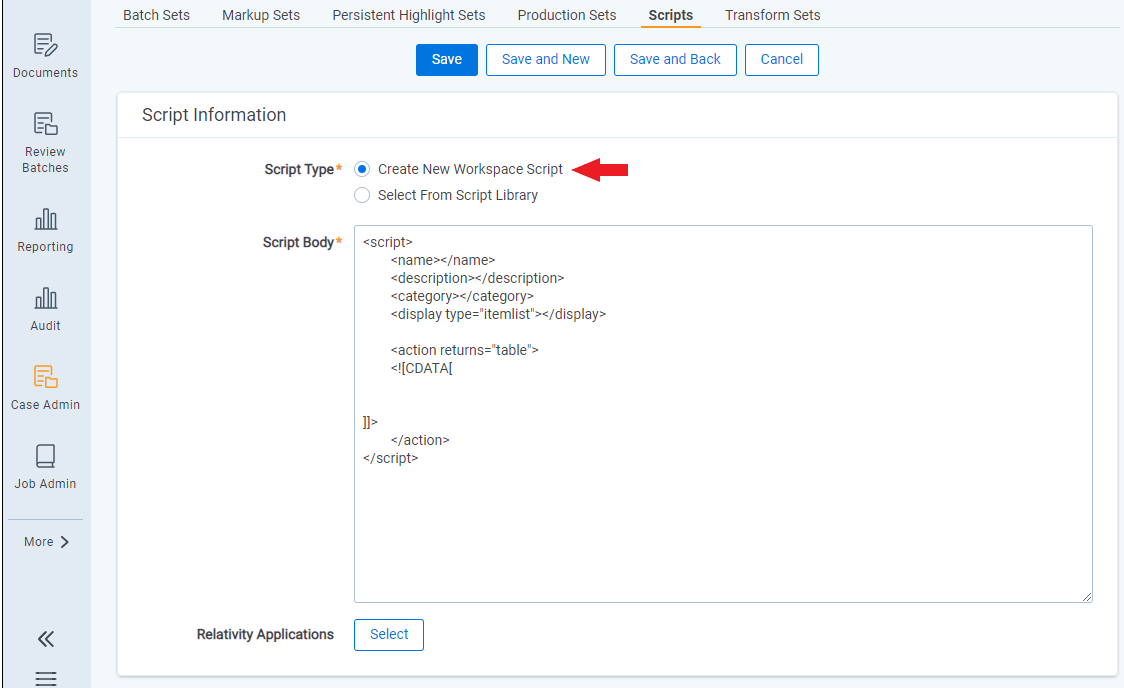Click the Script Information section heading
Image resolution: width=1124 pixels, height=688 pixels.
(214, 115)
